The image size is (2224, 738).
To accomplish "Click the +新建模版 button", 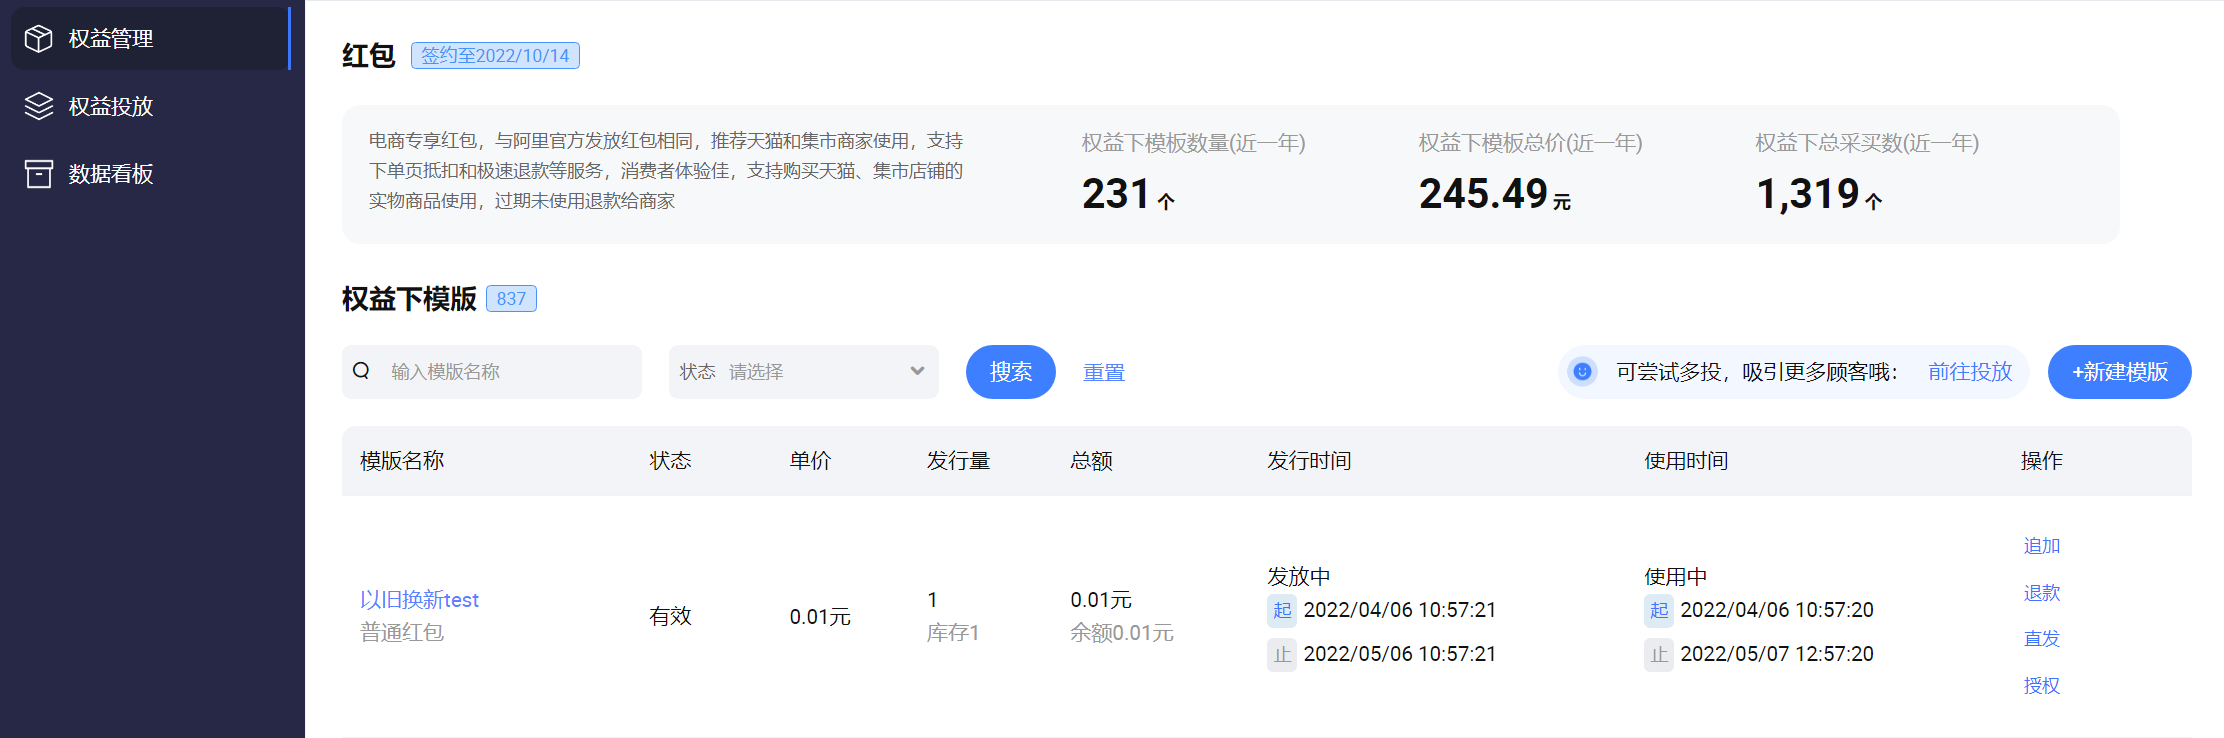I will click(2120, 372).
